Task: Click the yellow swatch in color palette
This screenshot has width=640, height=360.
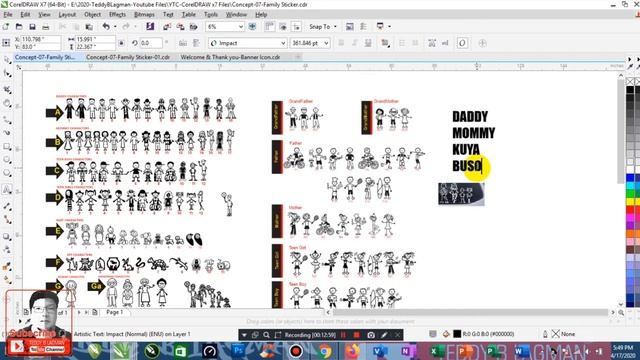Action: coord(630,201)
